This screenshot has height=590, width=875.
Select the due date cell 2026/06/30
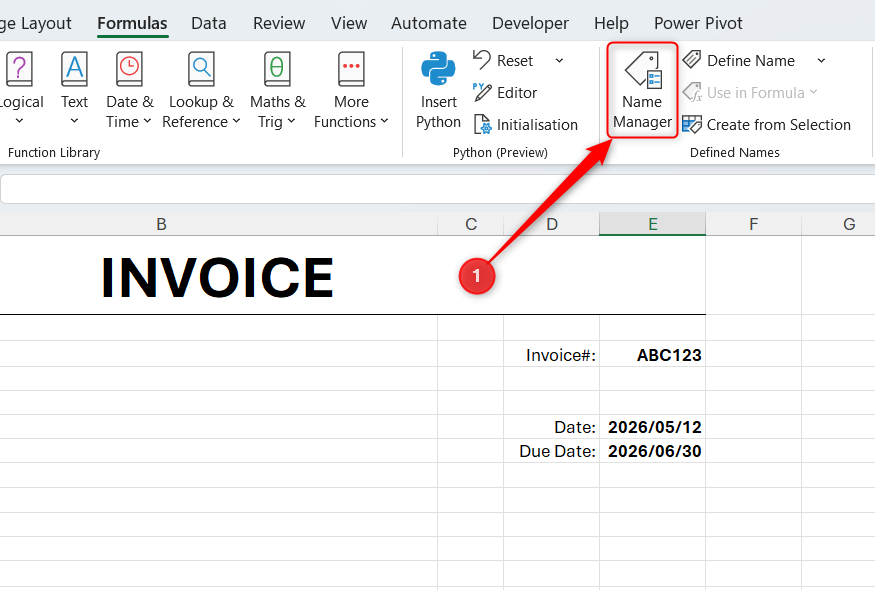point(652,451)
